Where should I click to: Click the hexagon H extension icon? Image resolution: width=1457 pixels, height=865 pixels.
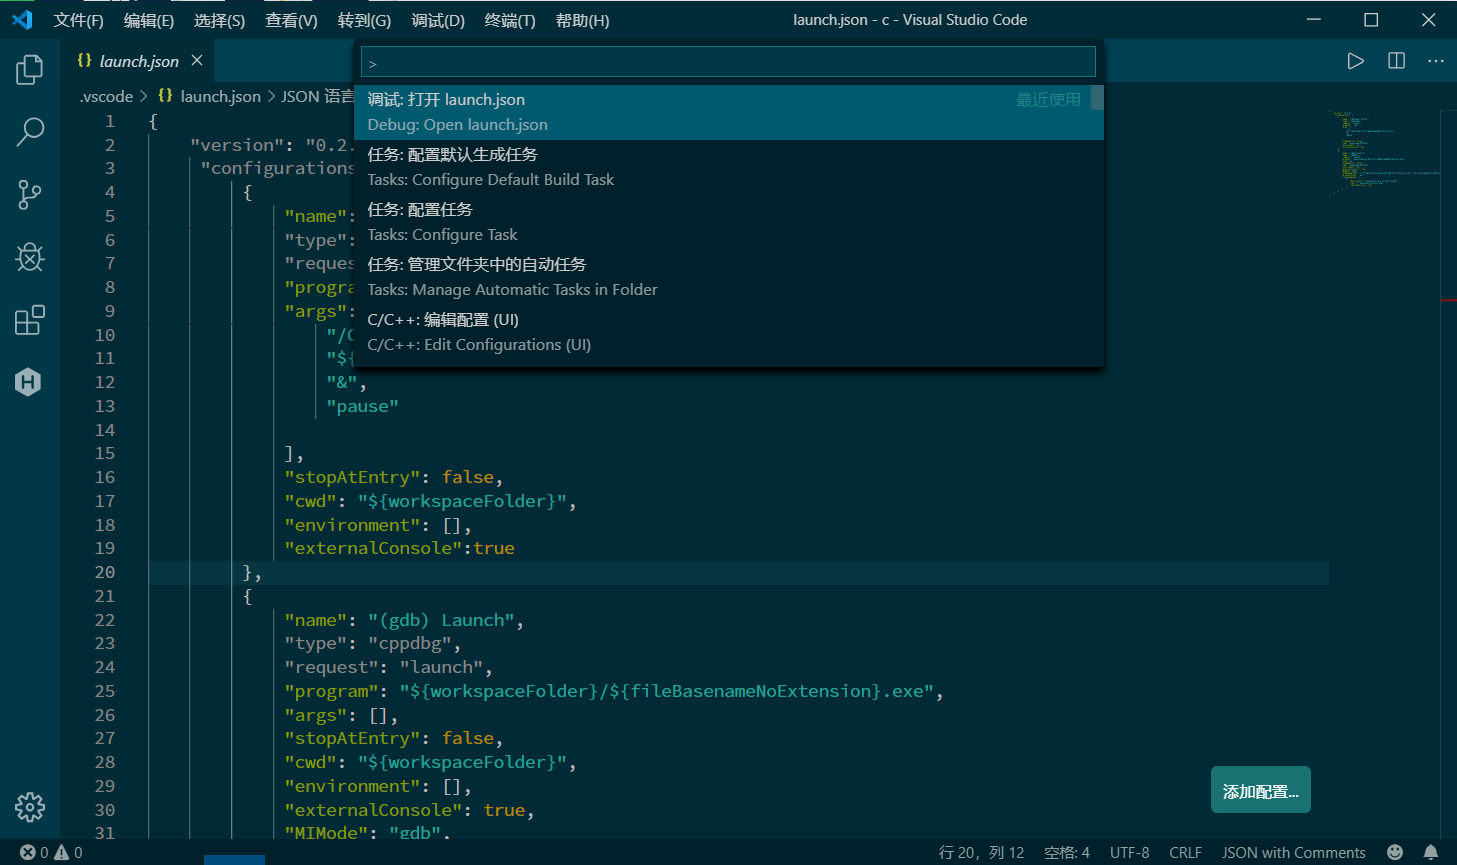29,382
